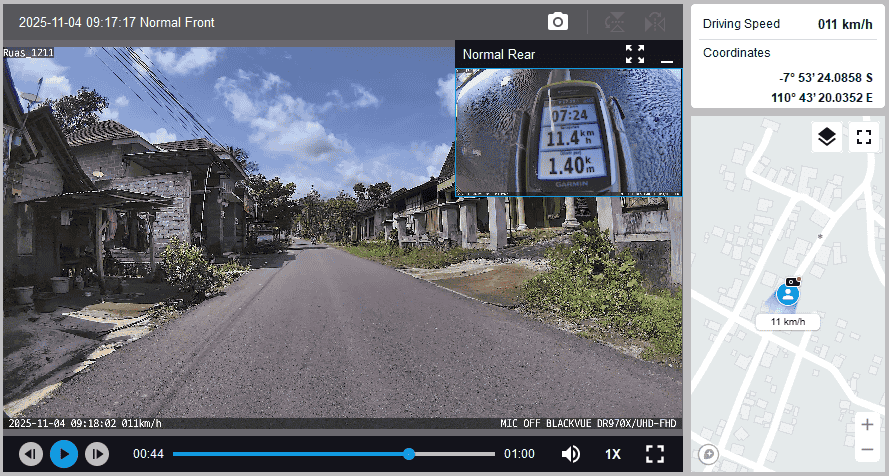Flip the video vertically
The image size is (889, 476).
point(616,22)
